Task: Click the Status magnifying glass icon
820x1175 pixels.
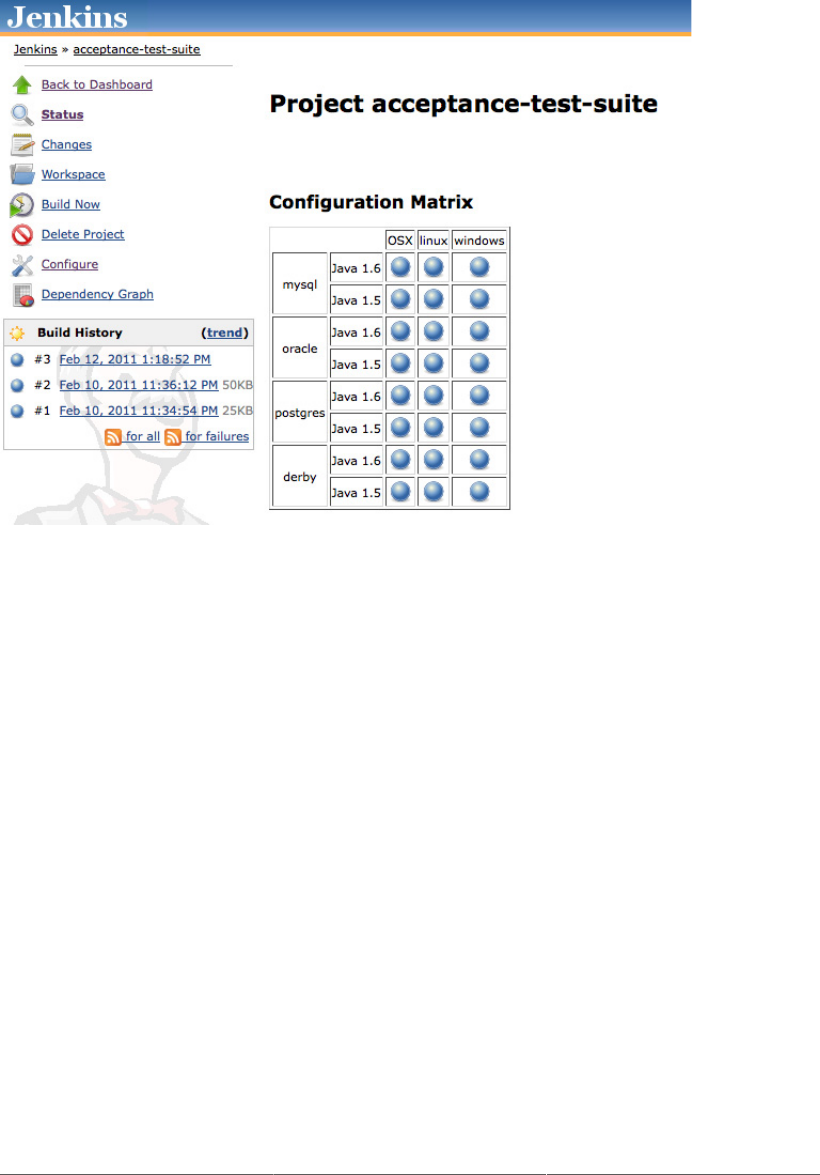Action: click(x=22, y=115)
